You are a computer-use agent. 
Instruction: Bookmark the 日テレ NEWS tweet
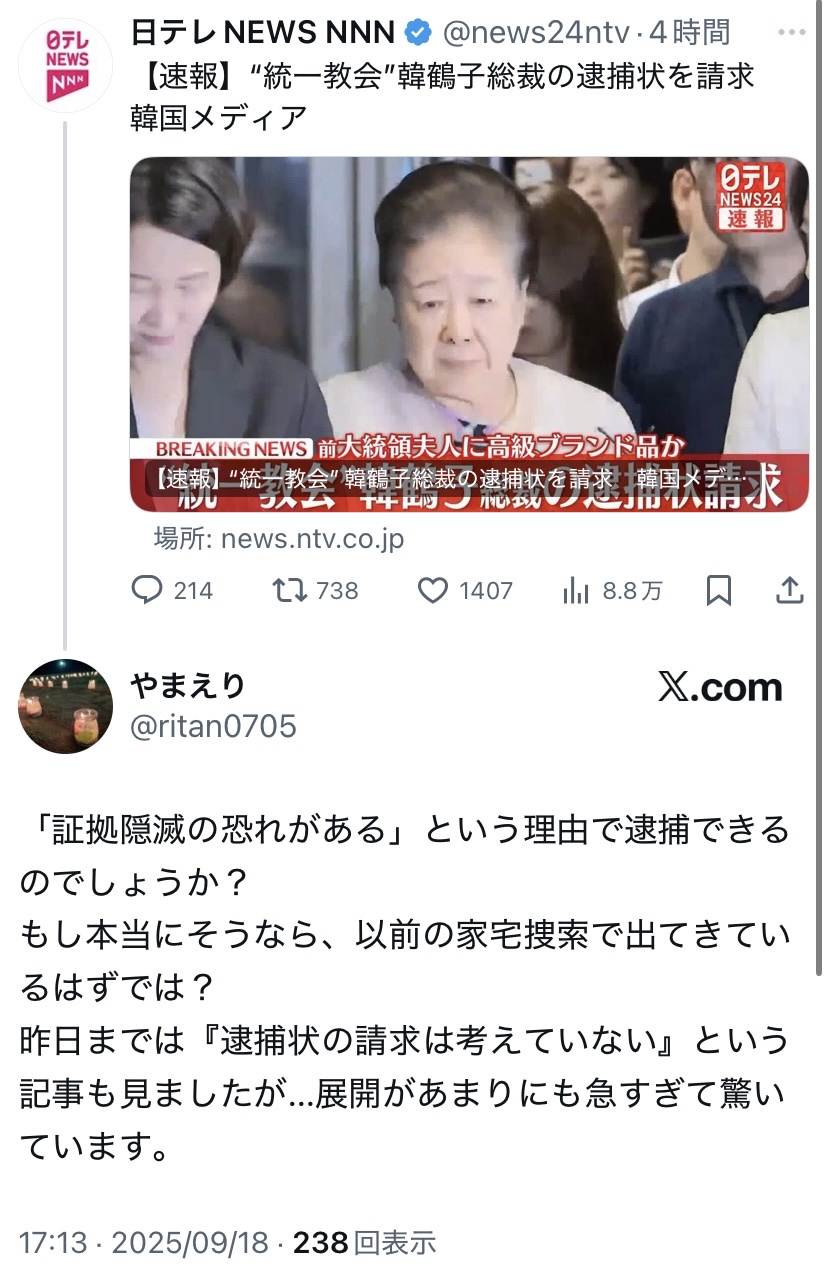coord(719,590)
